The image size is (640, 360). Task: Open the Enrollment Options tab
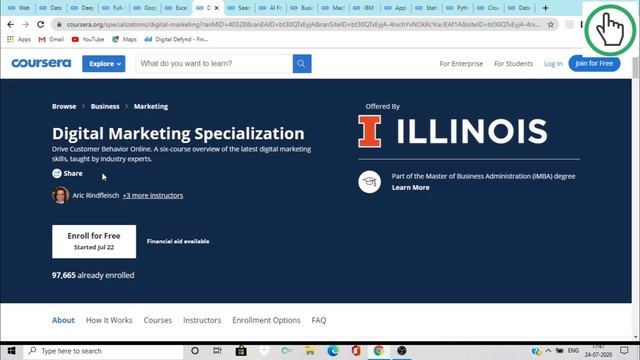pyautogui.click(x=266, y=320)
